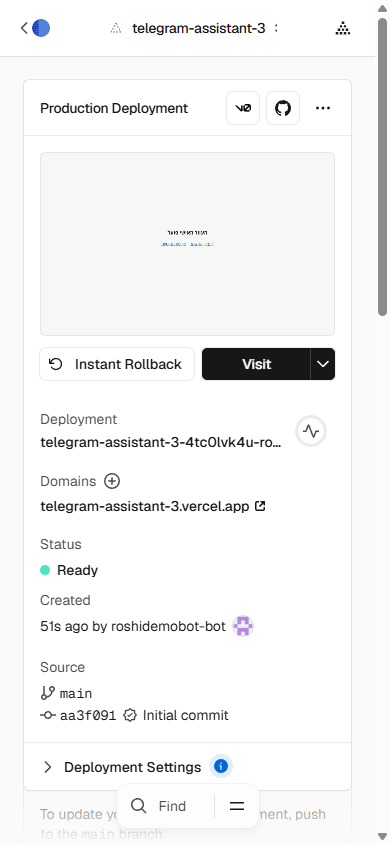Screen dimensions: 390x844
Task: Click Instant Rollback button
Action: (x=117, y=364)
